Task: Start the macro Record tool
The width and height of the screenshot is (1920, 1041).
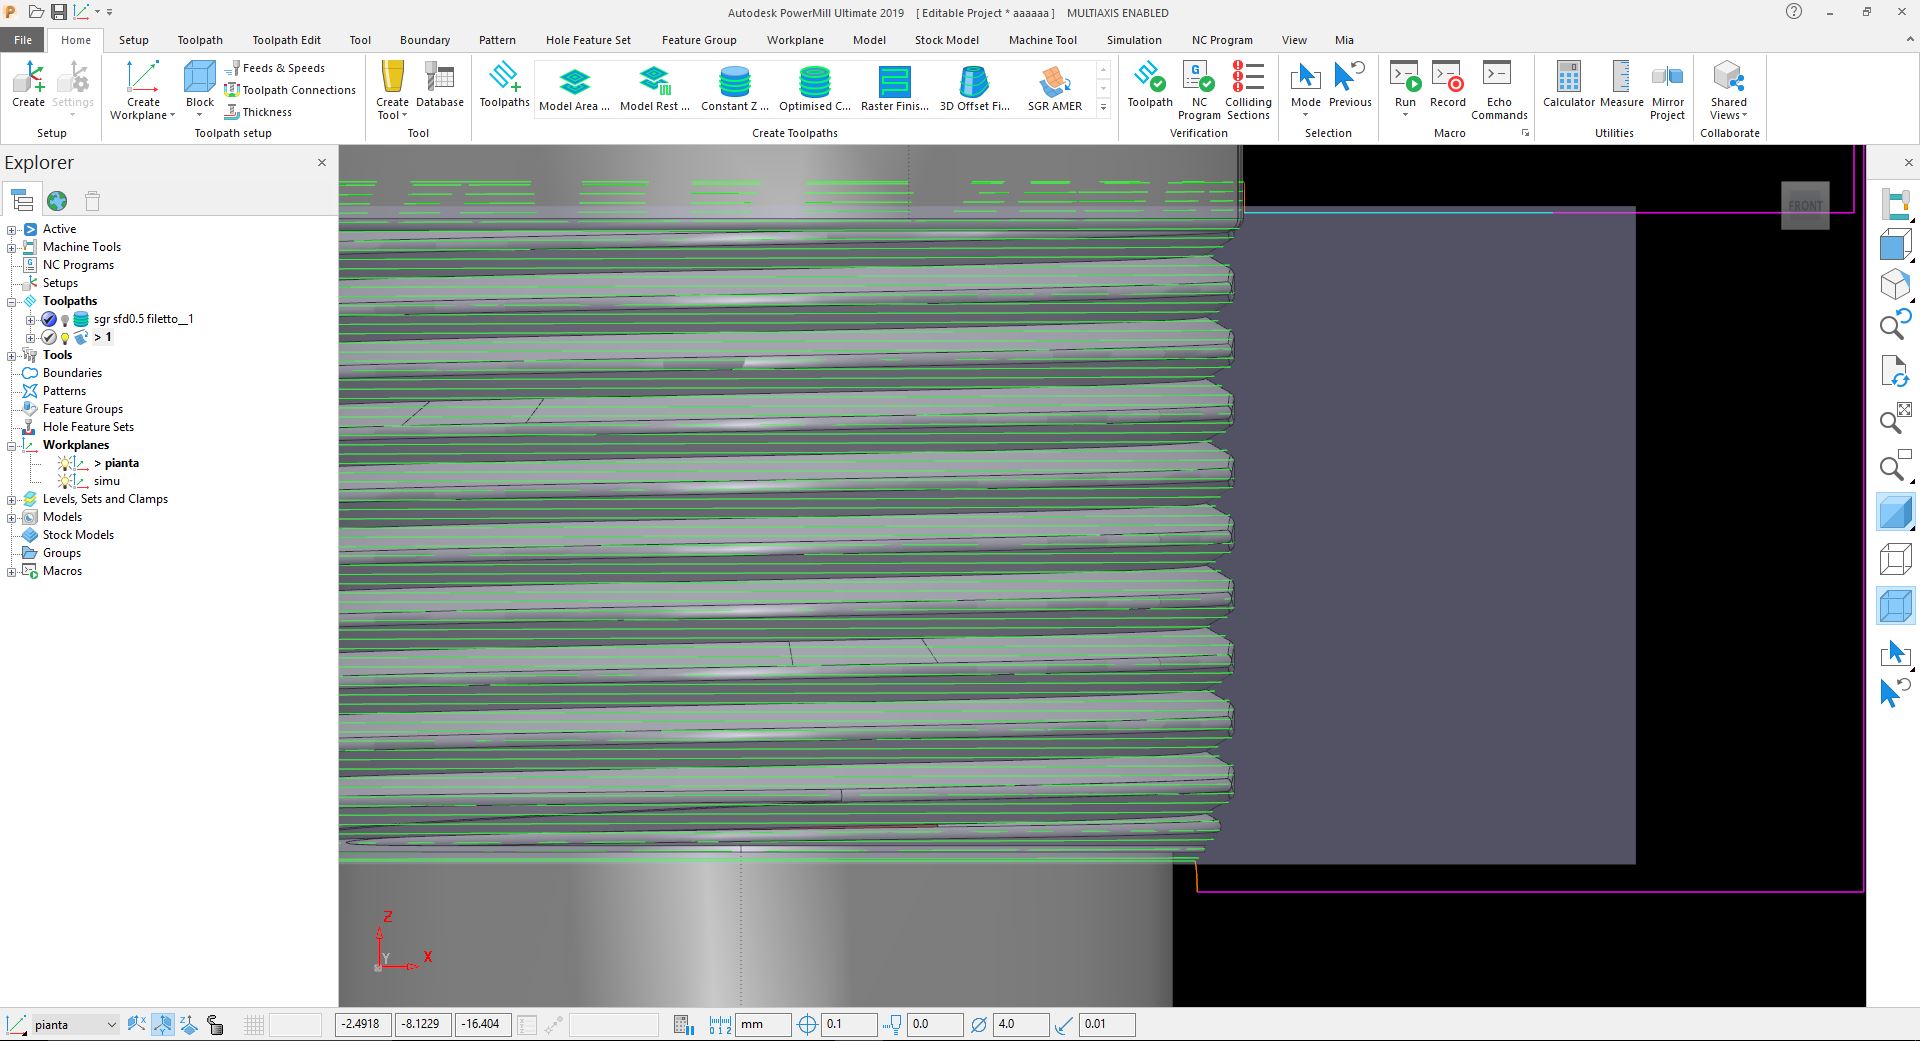Action: tap(1447, 85)
